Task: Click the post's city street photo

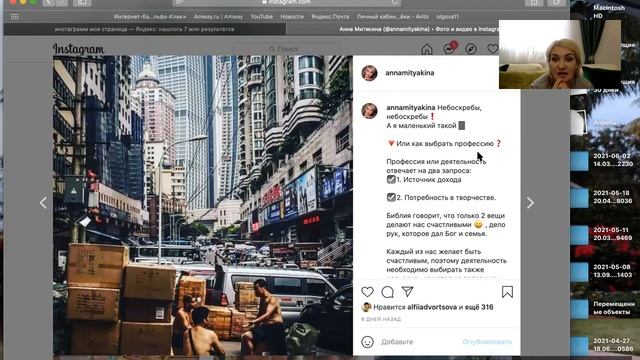Action: pos(202,205)
